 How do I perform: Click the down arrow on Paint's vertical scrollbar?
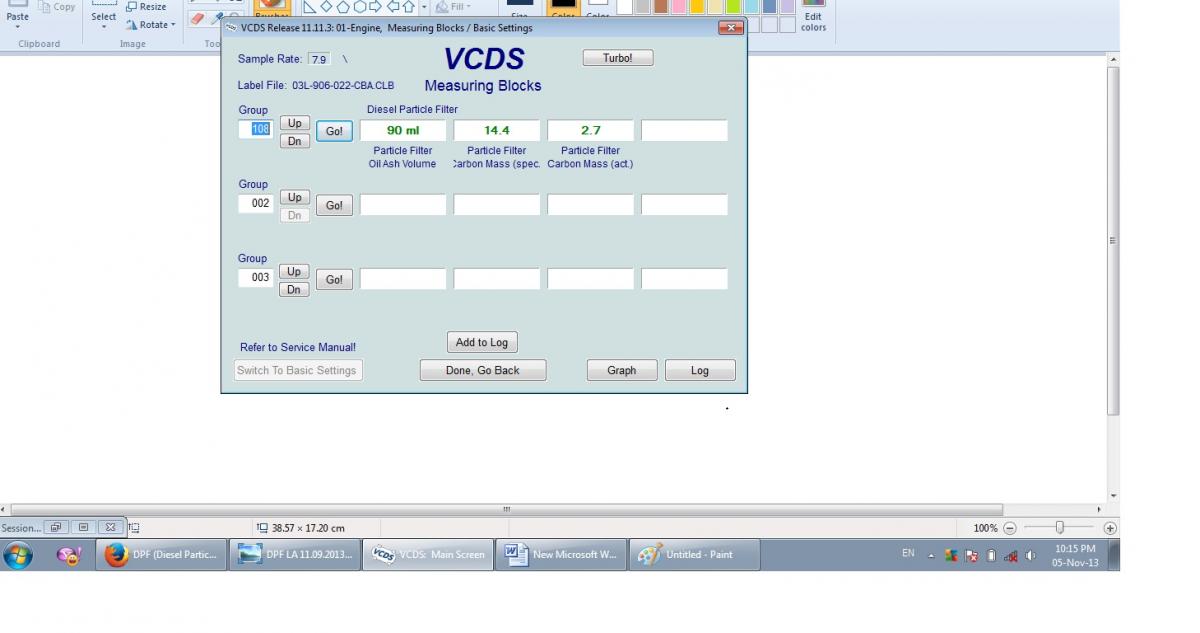(x=1114, y=497)
